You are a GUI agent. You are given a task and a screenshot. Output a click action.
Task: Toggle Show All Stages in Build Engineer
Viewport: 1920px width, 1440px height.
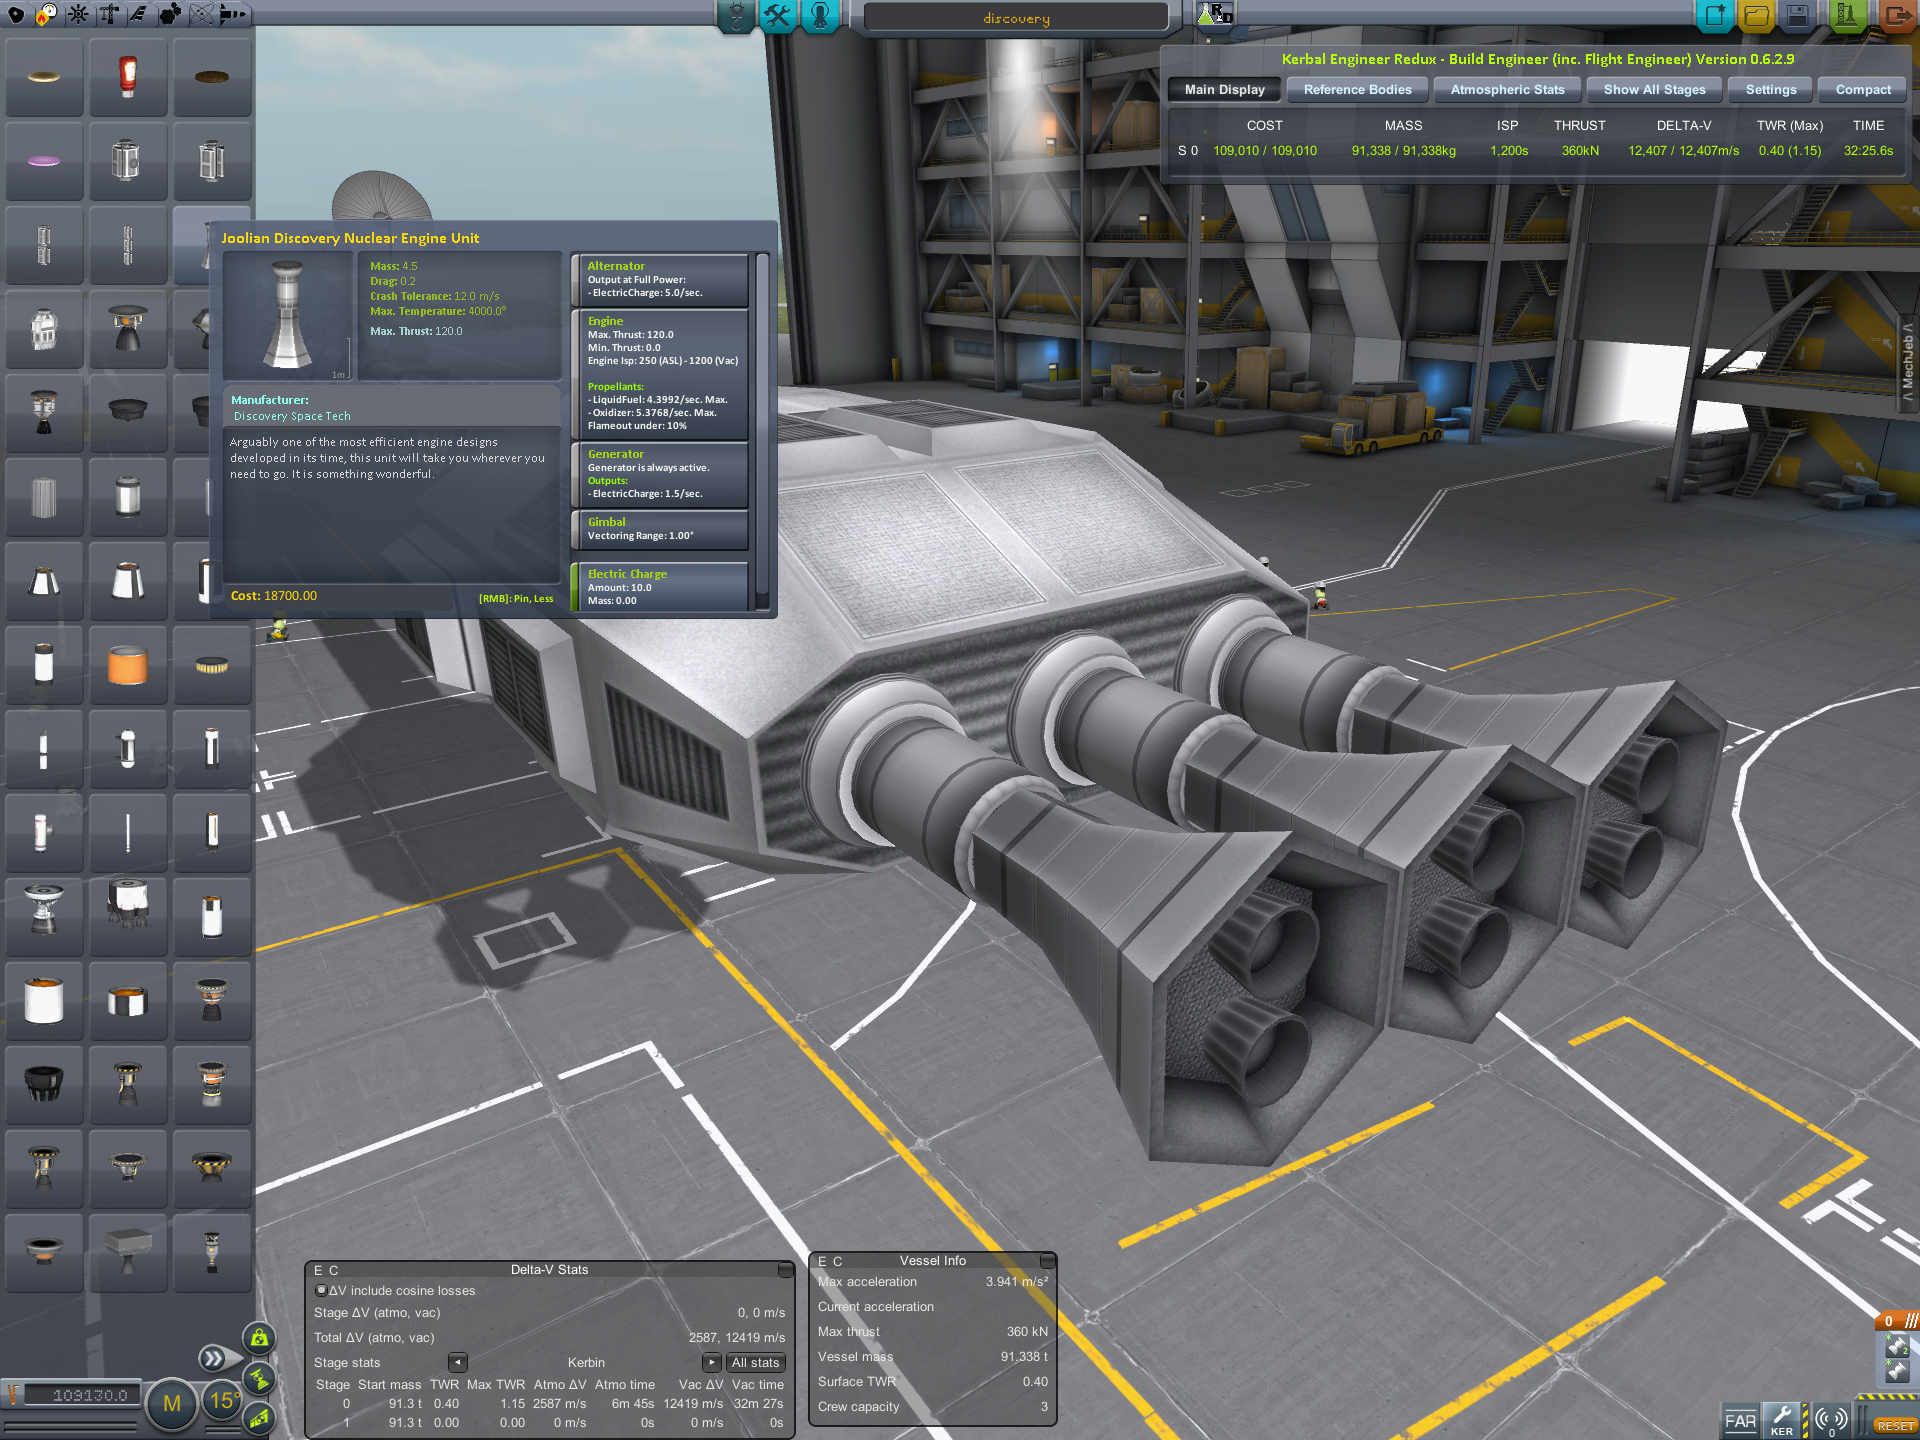coord(1654,89)
